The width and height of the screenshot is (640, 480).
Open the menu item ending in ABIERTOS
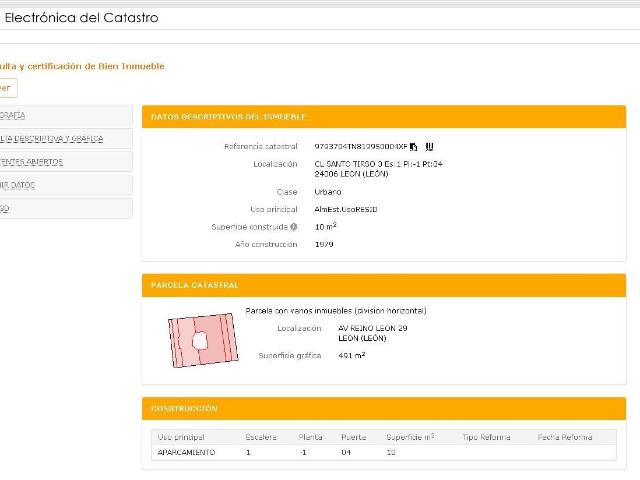coord(66,162)
